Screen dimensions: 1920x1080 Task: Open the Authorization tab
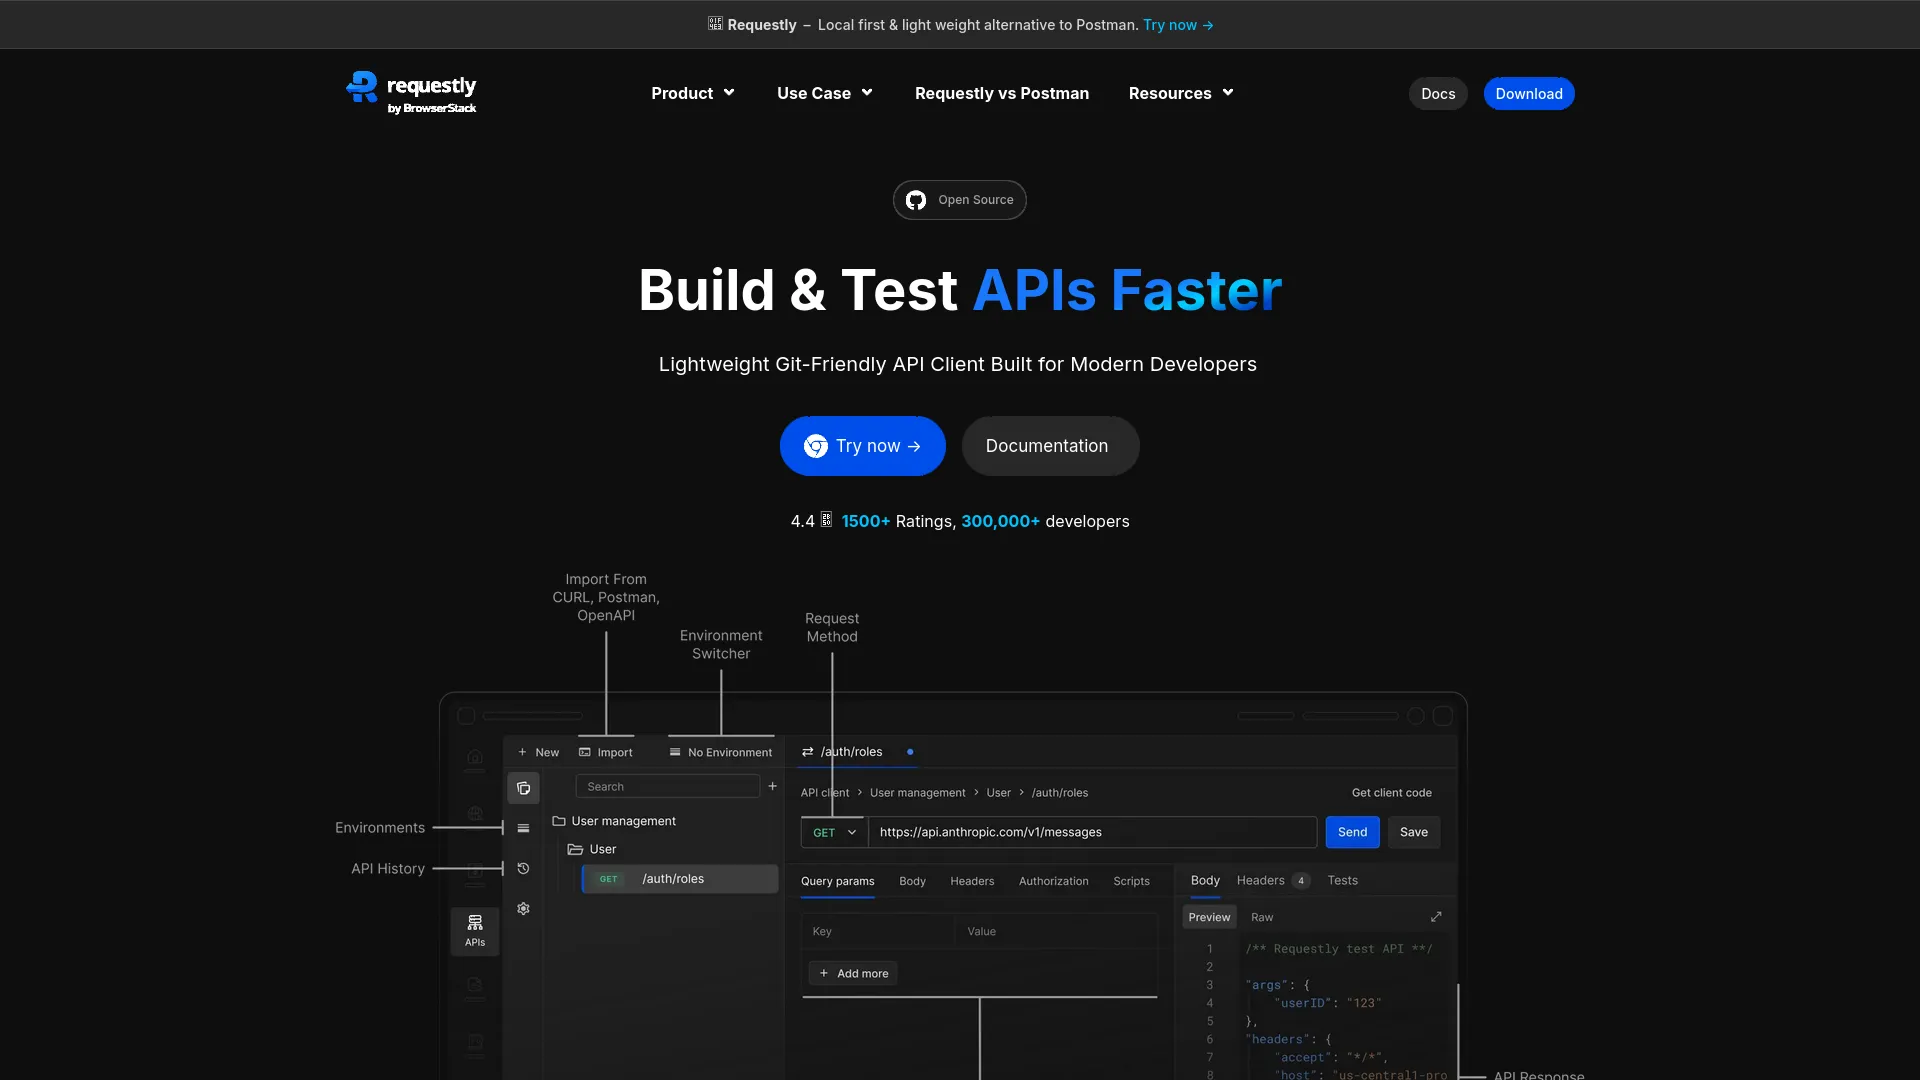[1054, 881]
